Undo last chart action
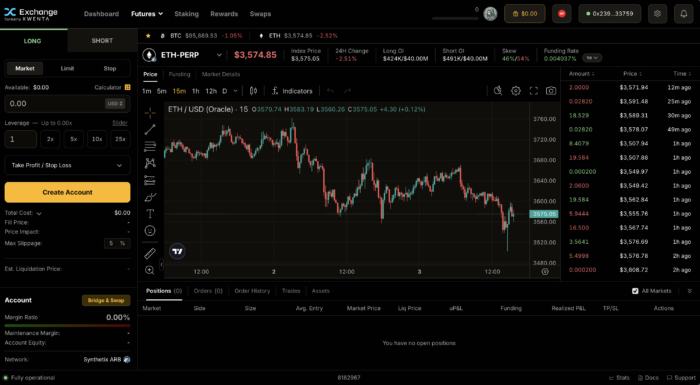This screenshot has width=700, height=385. click(330, 91)
